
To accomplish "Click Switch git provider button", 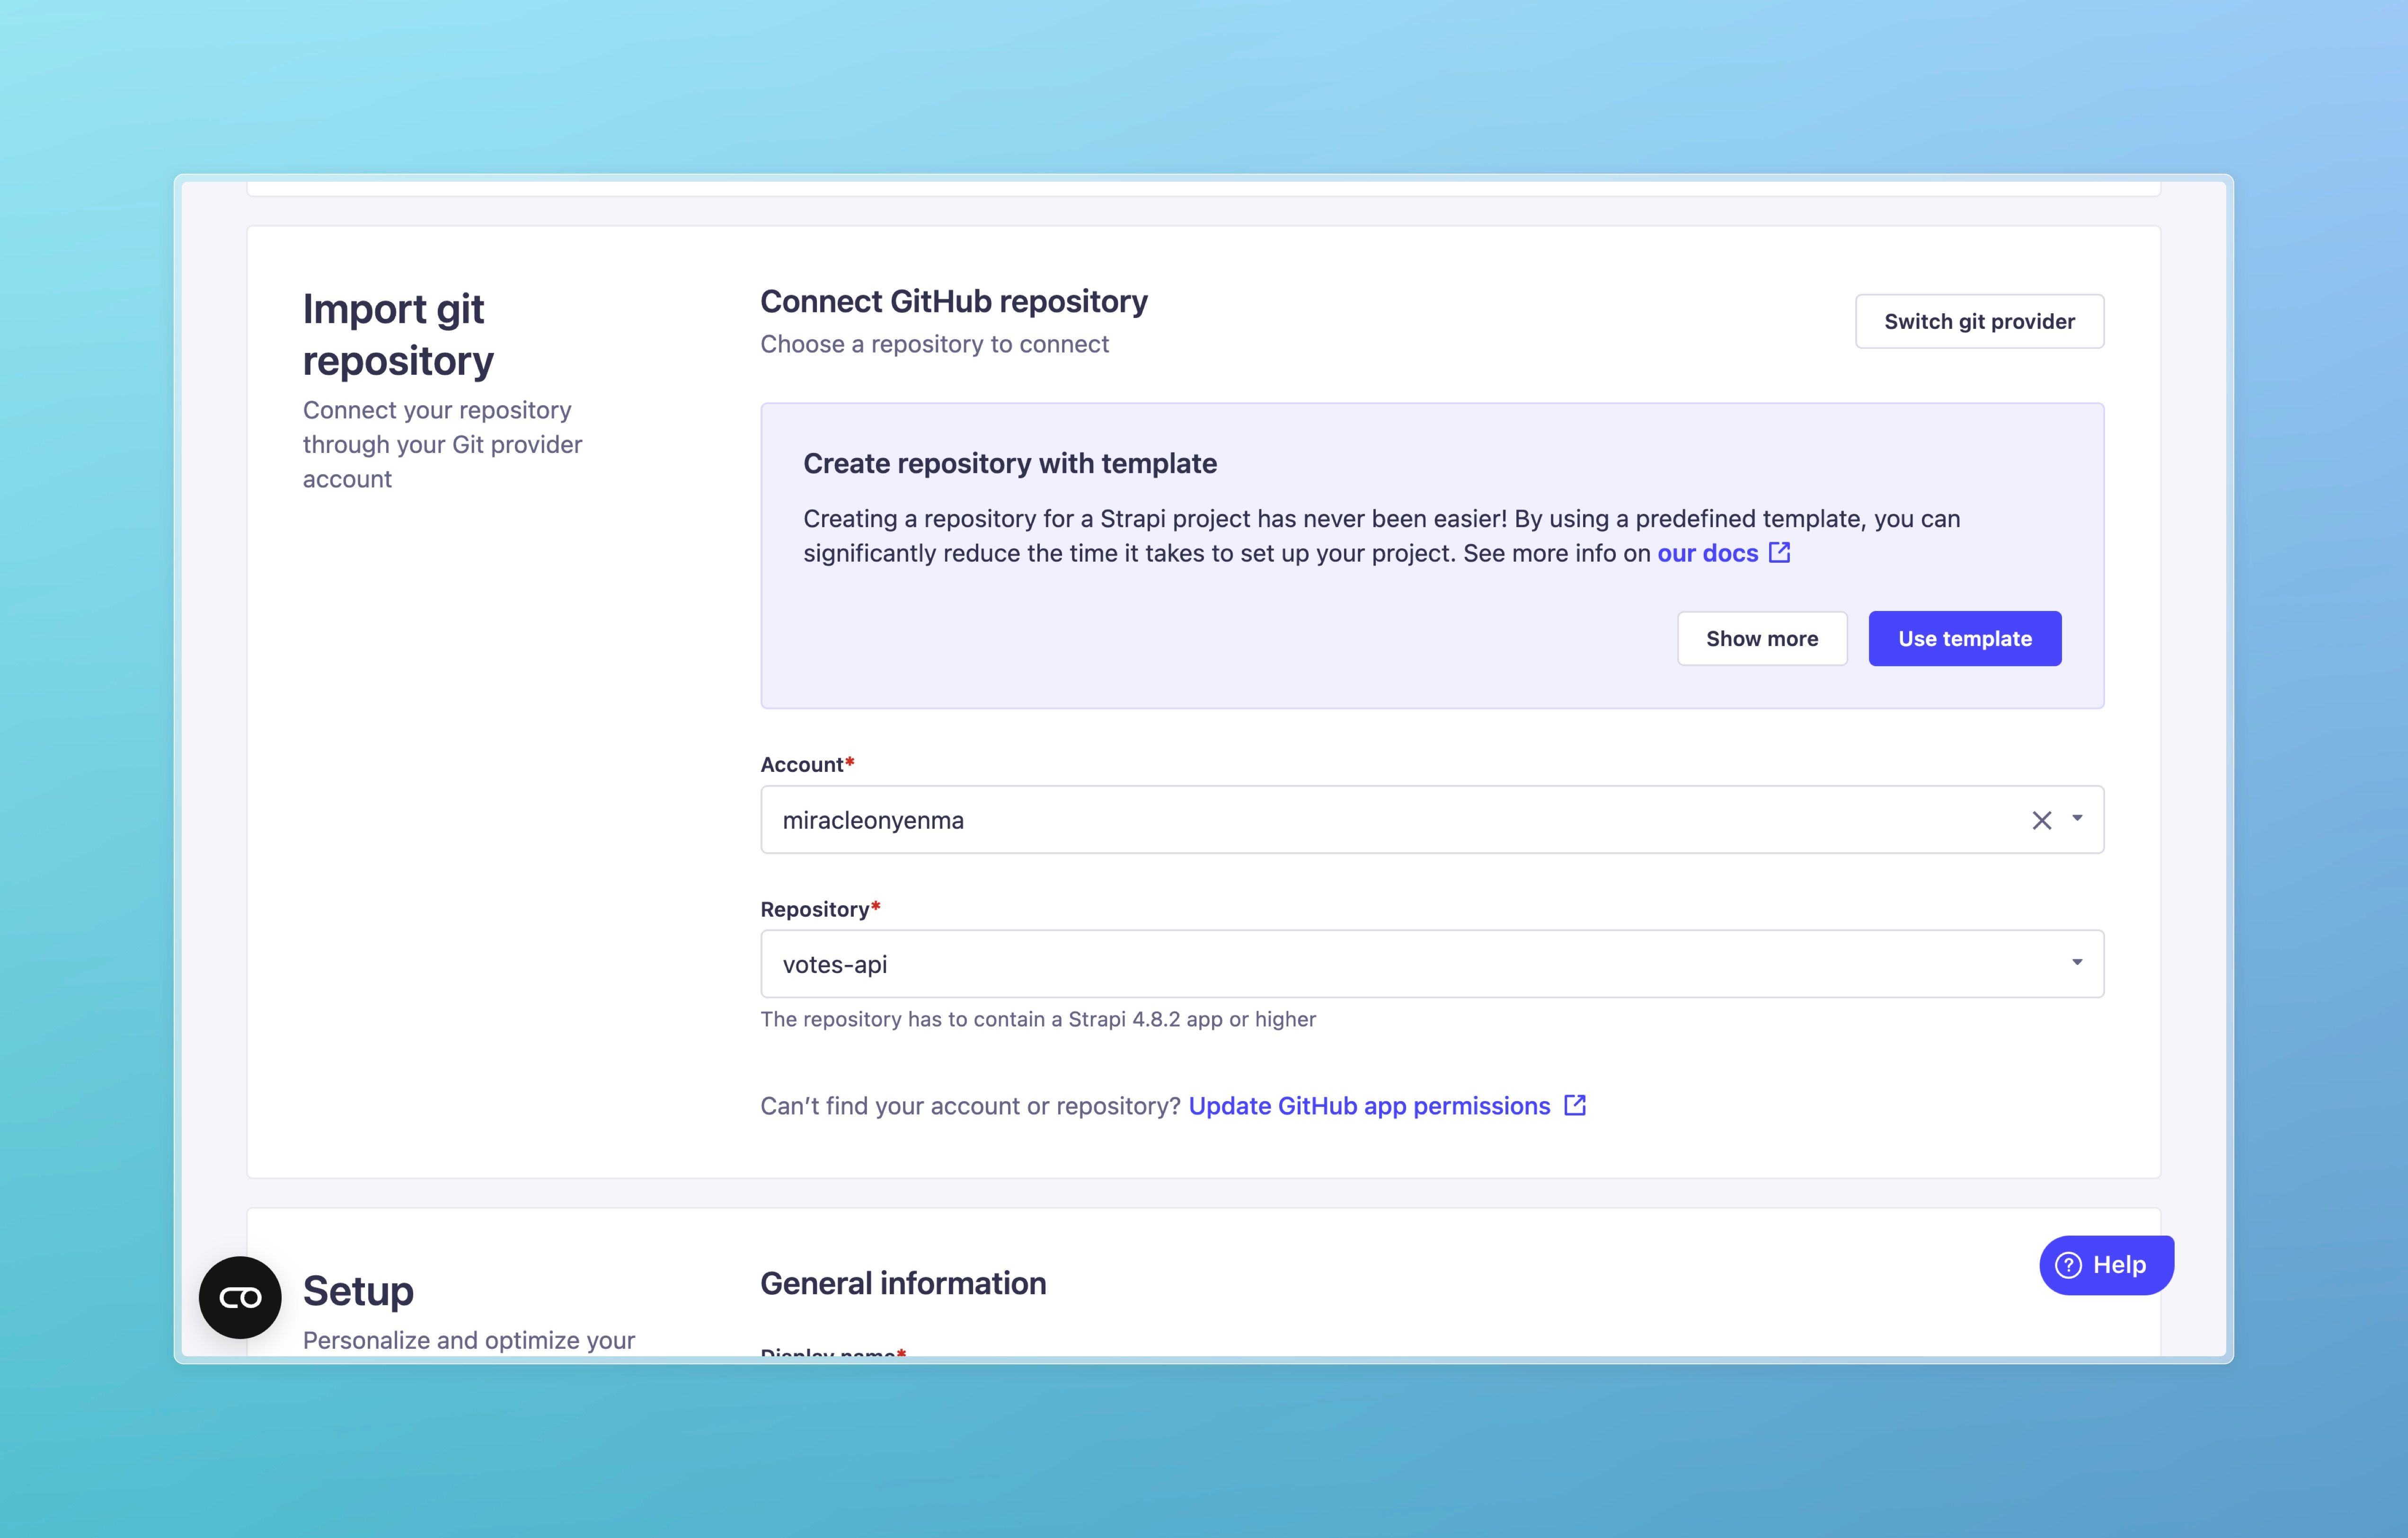I will click(1979, 321).
